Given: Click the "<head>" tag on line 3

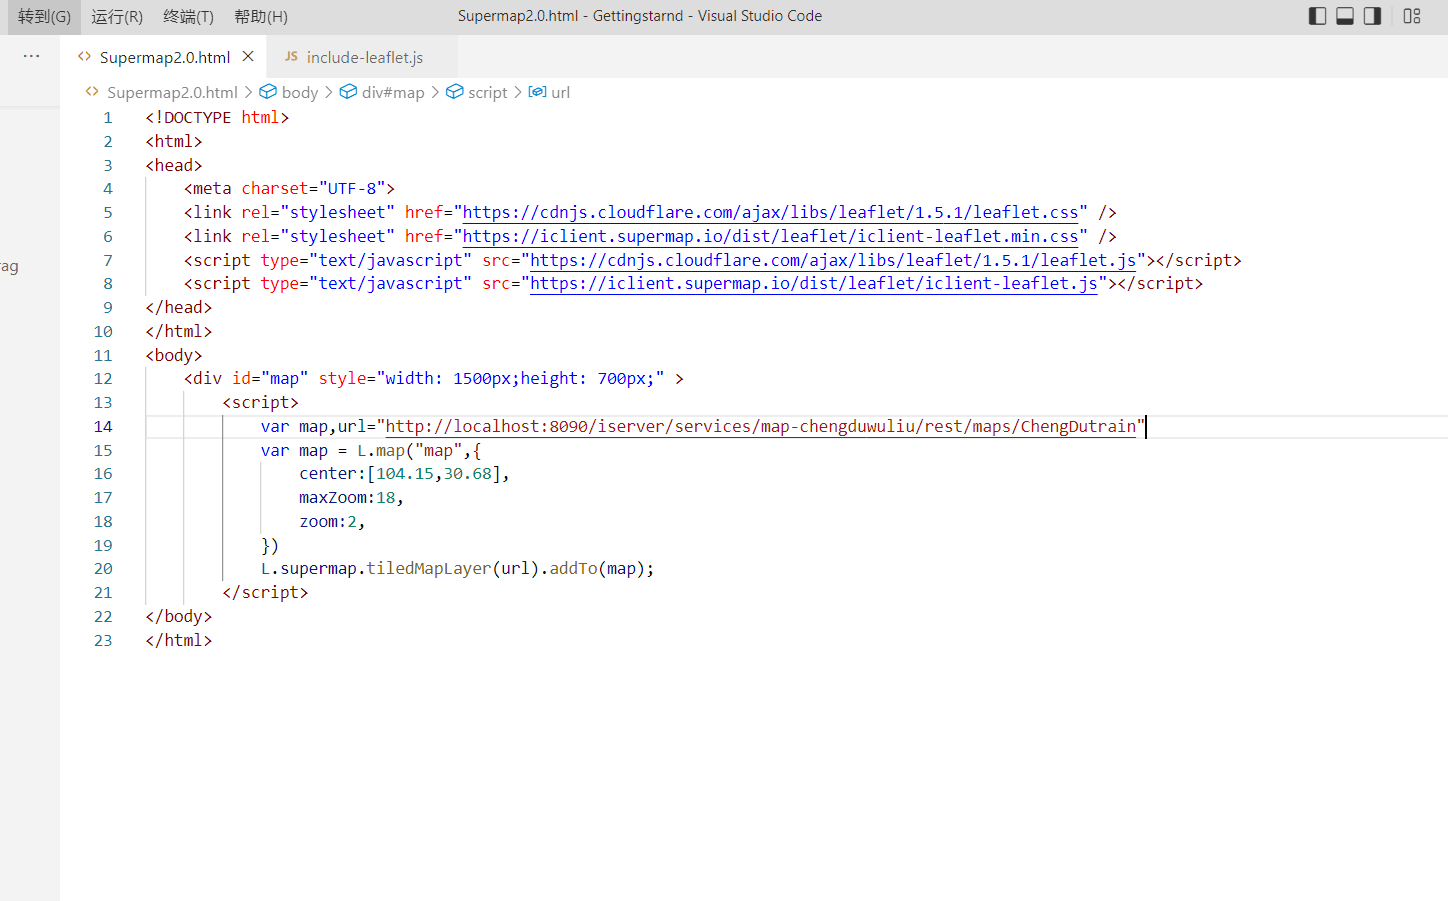Looking at the screenshot, I should (x=174, y=165).
